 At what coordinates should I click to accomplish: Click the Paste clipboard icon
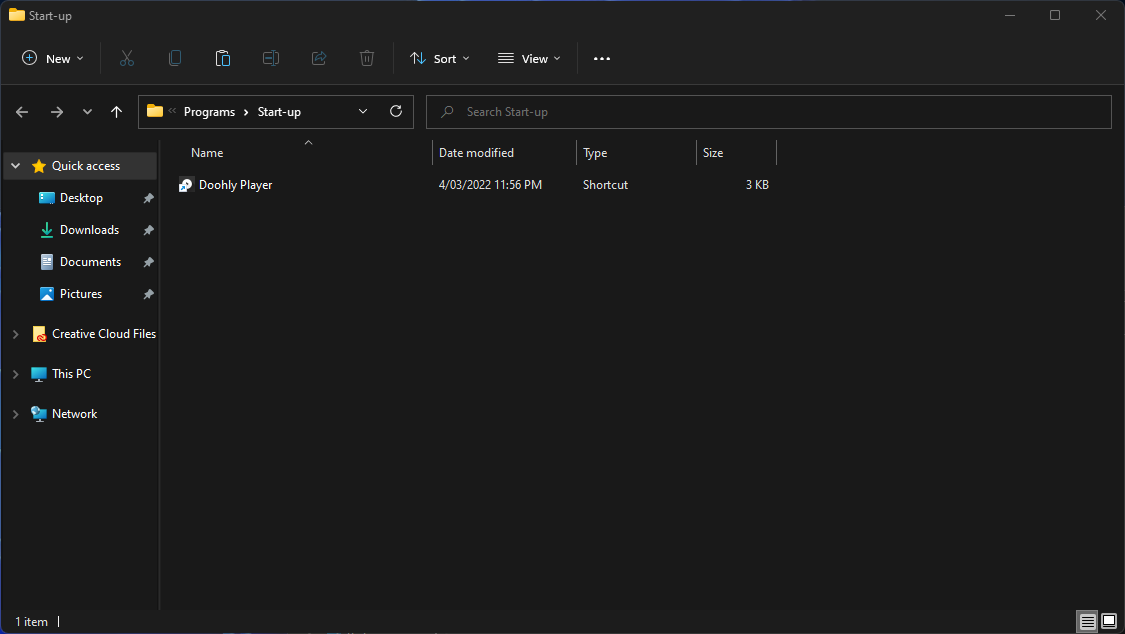(223, 59)
